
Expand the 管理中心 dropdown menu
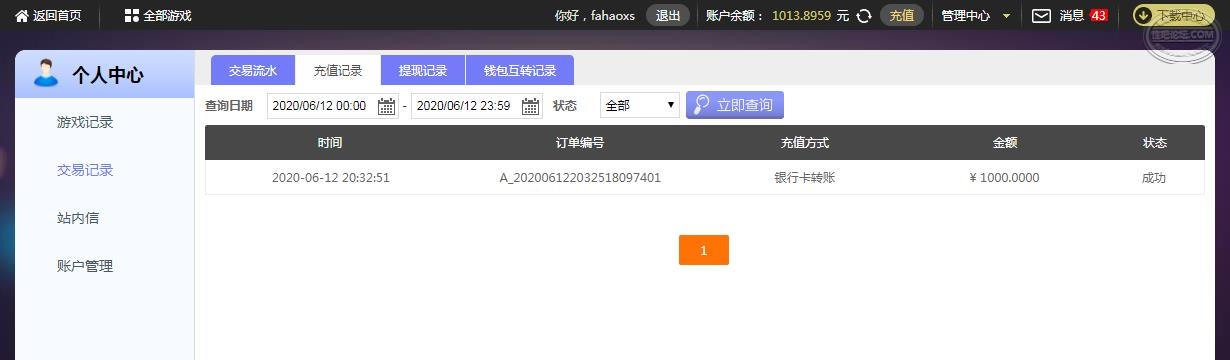tap(976, 16)
